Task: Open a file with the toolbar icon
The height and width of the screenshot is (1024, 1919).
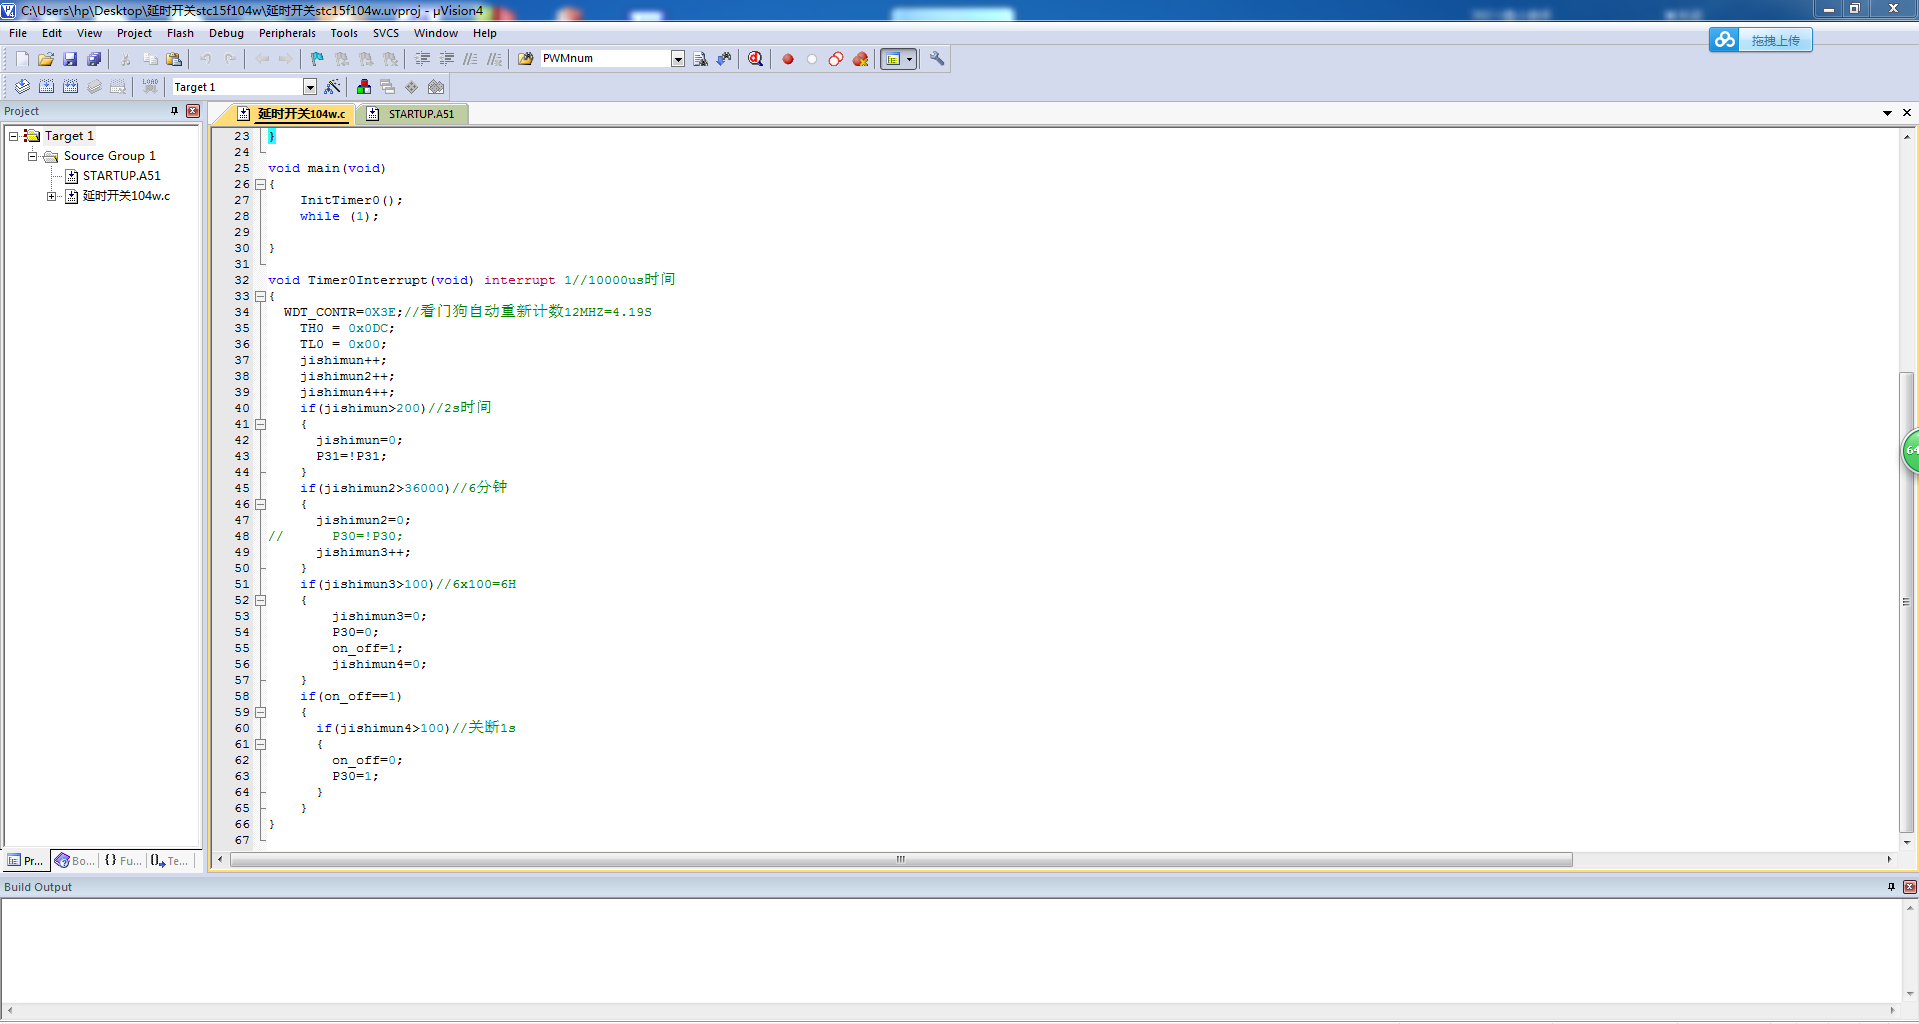Action: coord(46,59)
